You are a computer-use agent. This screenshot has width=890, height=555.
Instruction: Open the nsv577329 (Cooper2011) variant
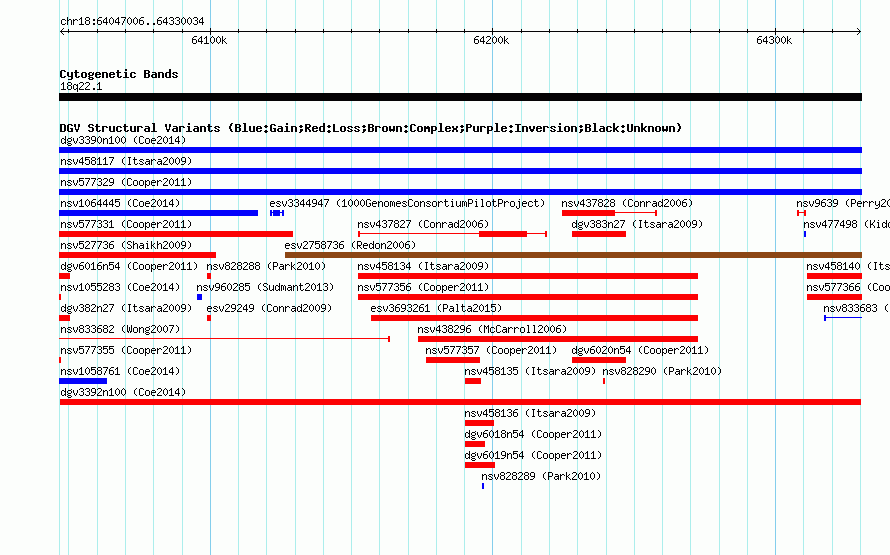pyautogui.click(x=460, y=192)
